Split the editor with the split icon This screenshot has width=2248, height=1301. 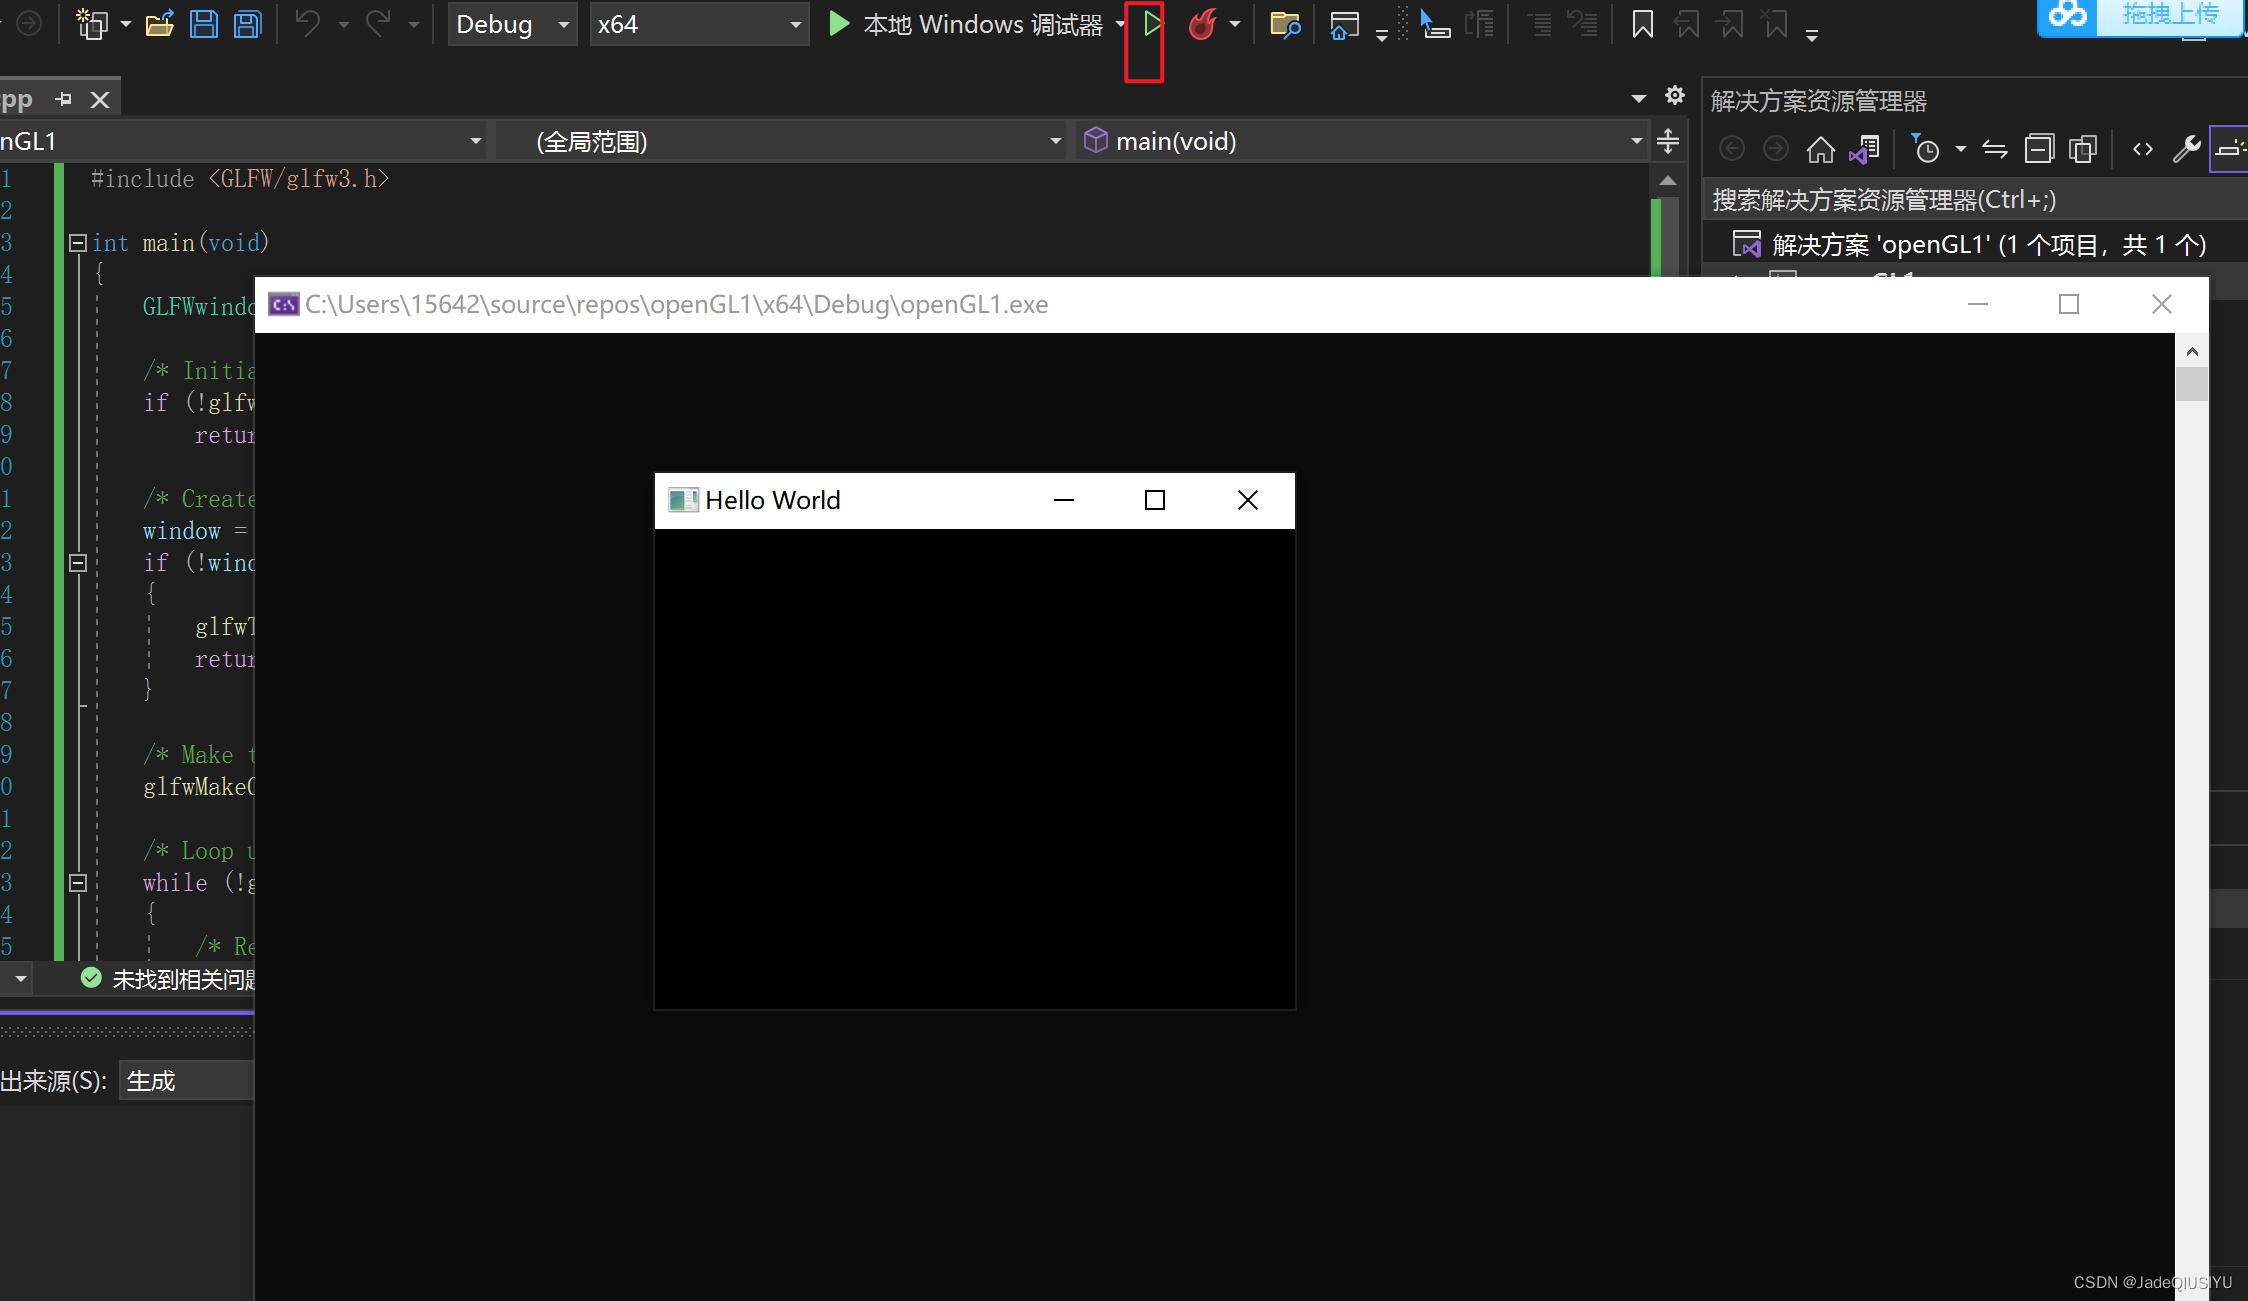[x=1668, y=141]
